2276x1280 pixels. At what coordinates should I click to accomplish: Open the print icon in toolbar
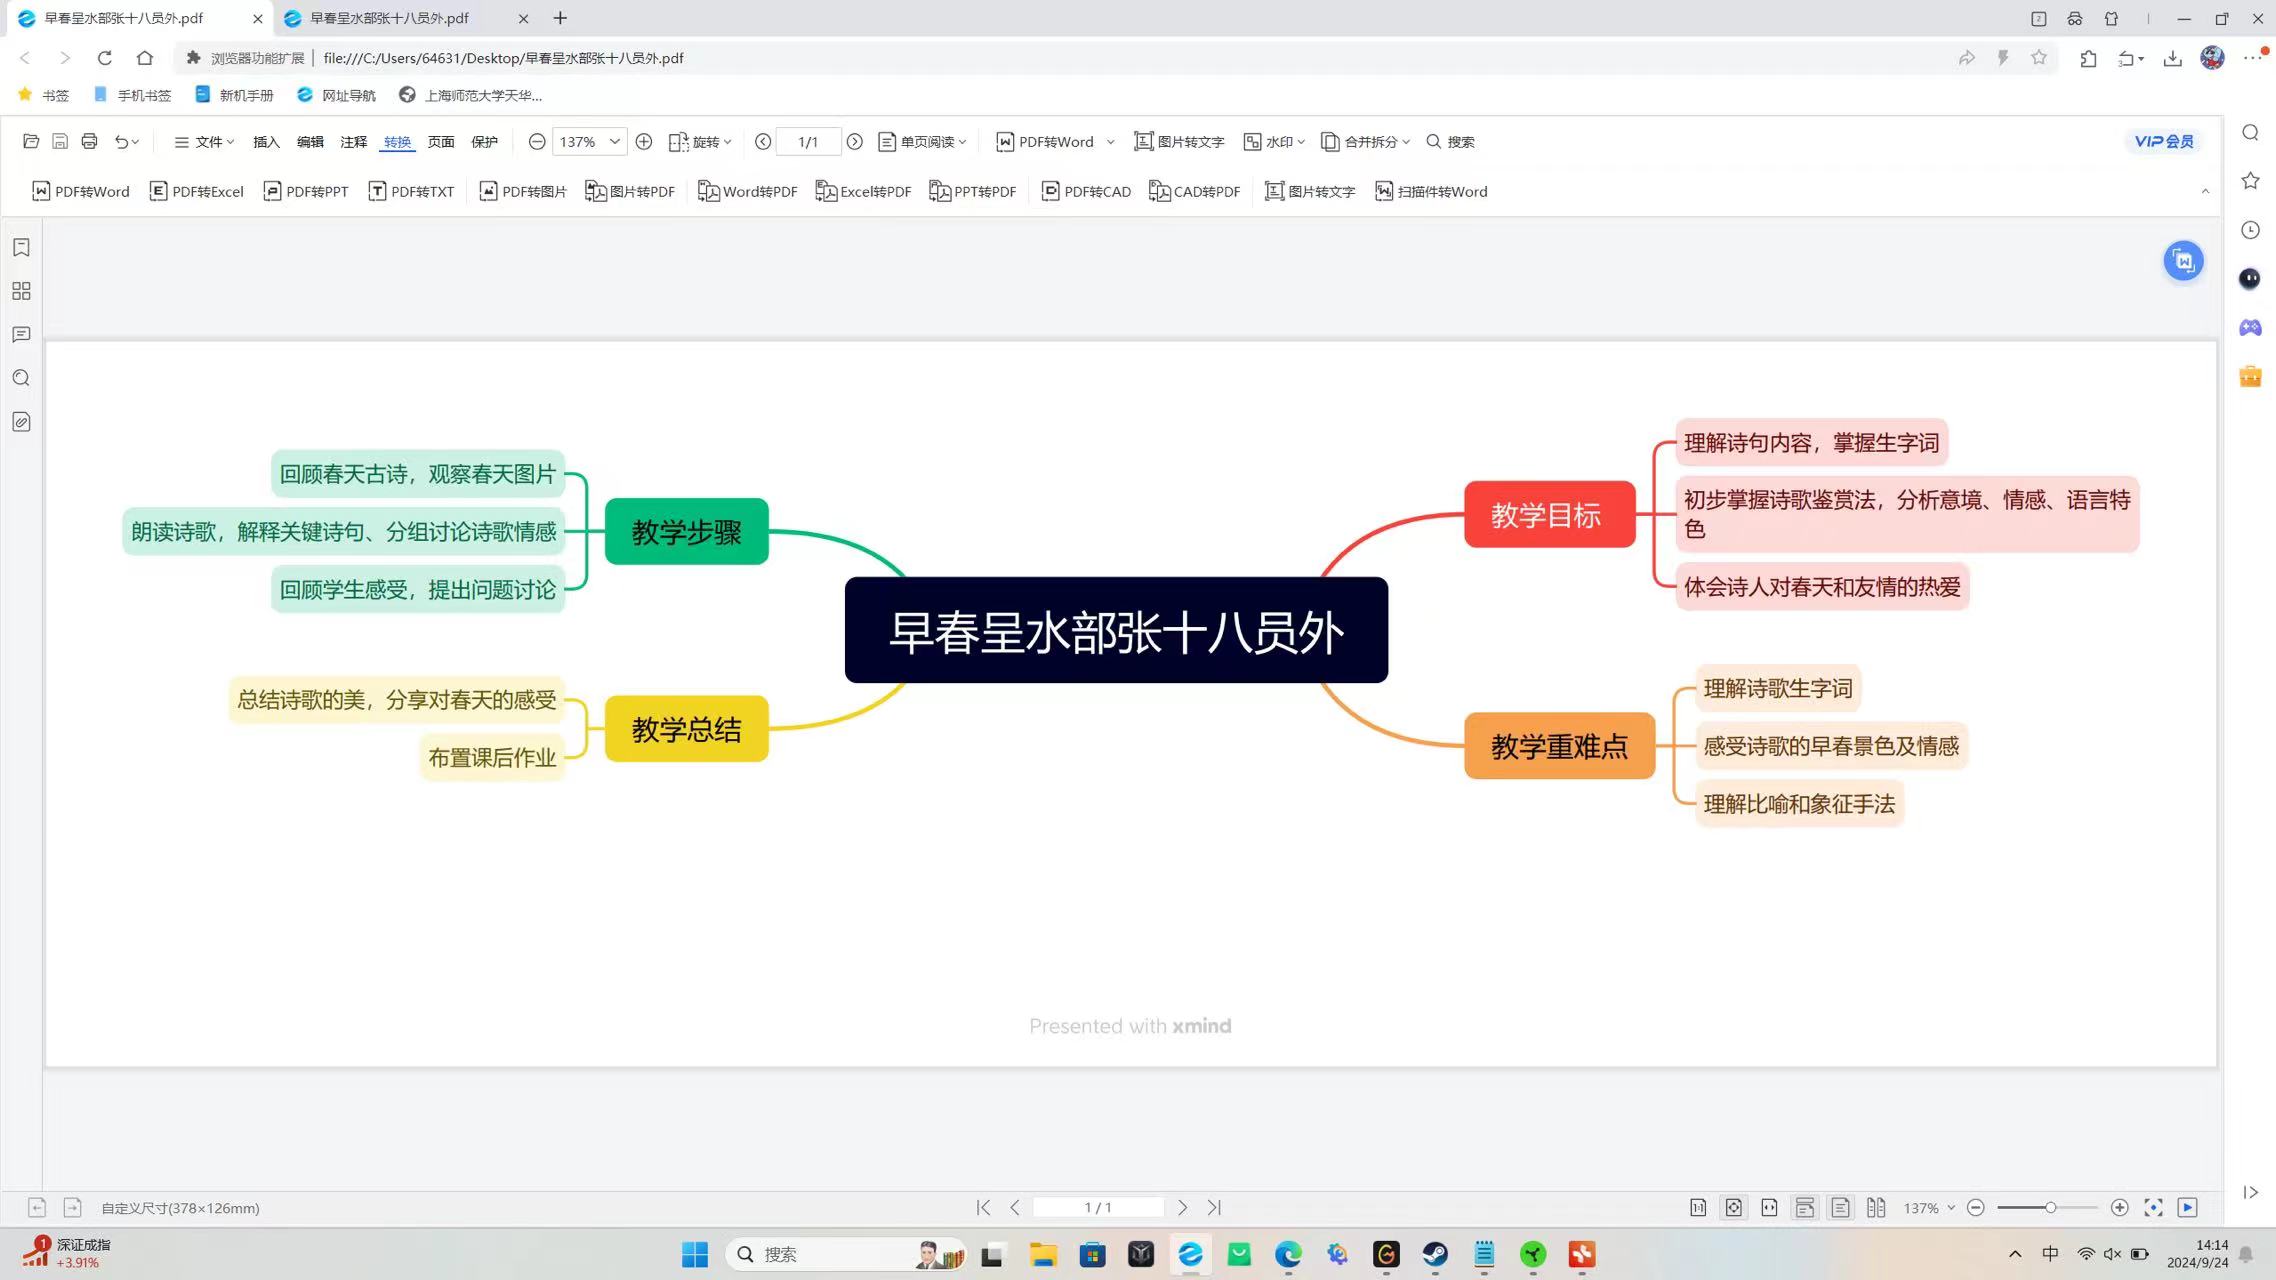coord(89,141)
